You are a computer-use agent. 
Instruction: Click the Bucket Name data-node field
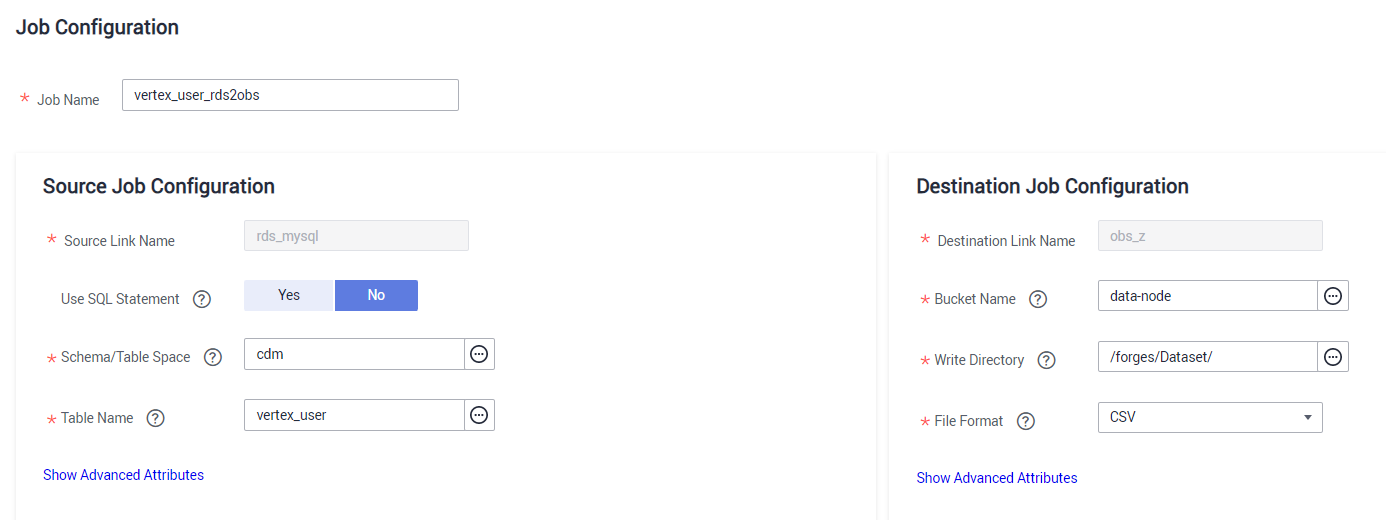click(1208, 296)
